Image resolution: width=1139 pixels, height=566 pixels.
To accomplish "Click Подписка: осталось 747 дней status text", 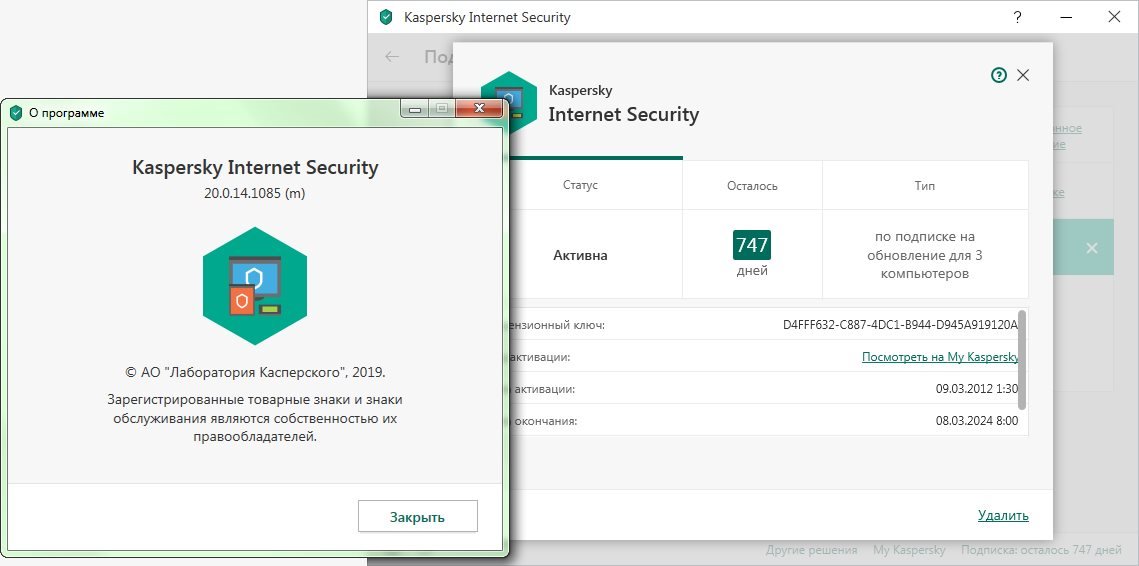I will coord(1041,550).
